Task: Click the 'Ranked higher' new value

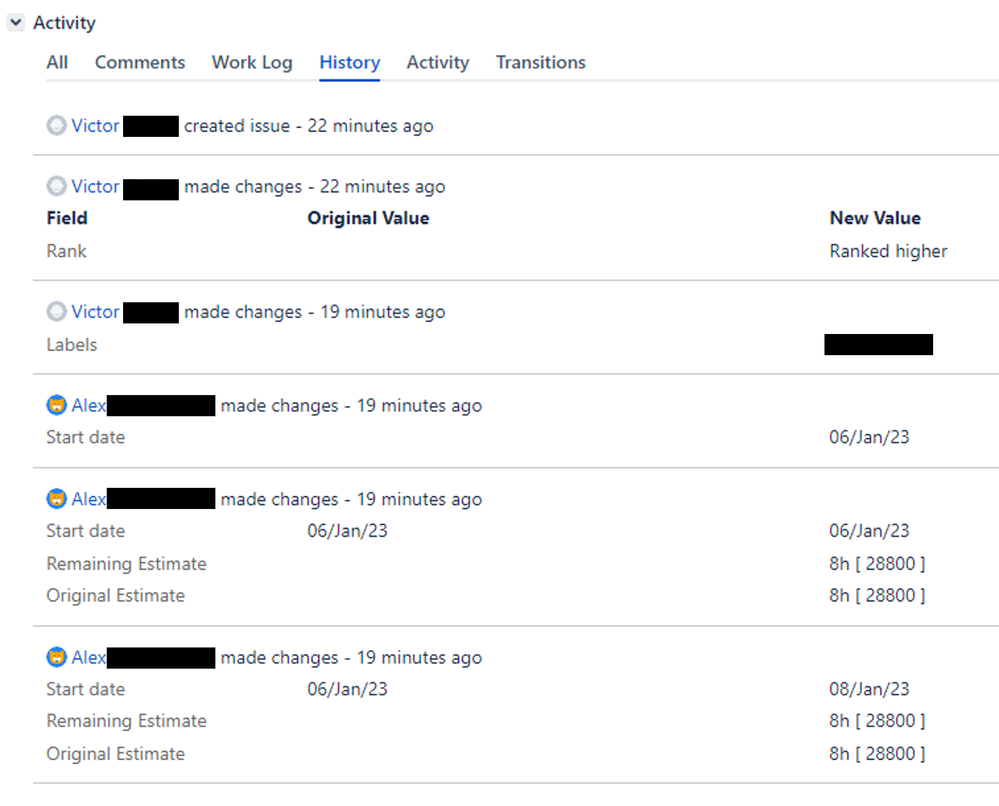Action: 888,251
